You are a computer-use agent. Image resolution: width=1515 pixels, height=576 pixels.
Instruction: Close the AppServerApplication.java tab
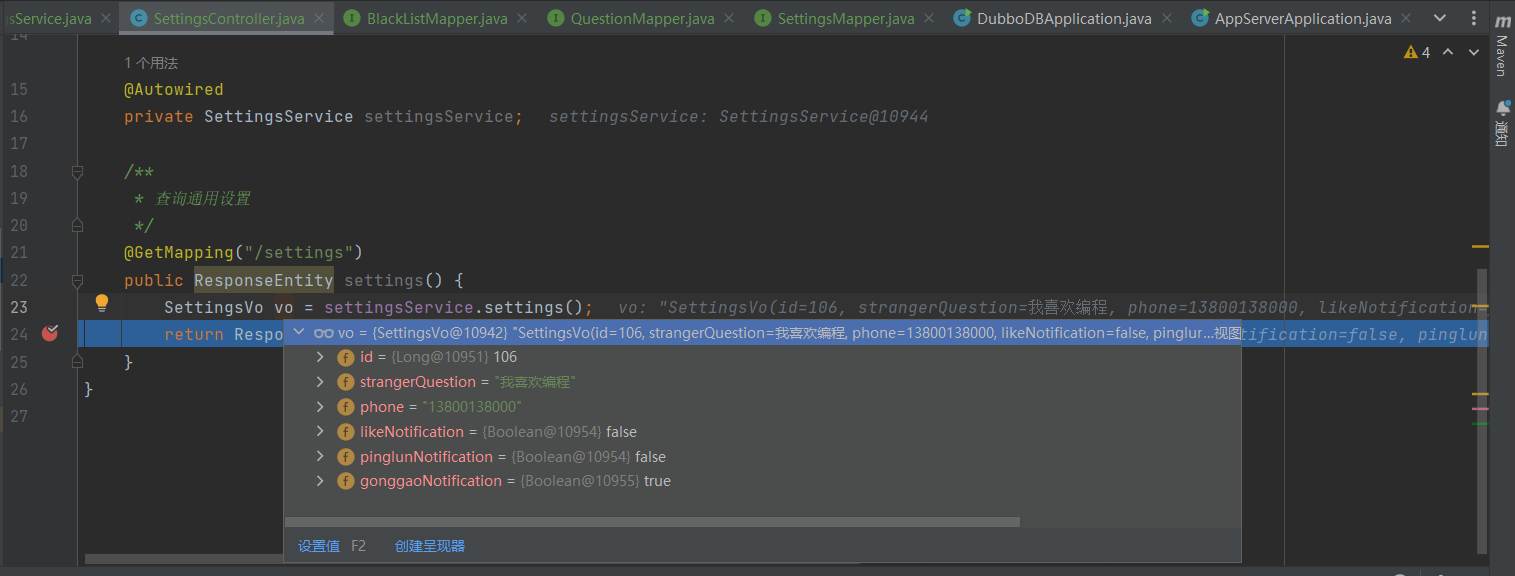[1406, 18]
